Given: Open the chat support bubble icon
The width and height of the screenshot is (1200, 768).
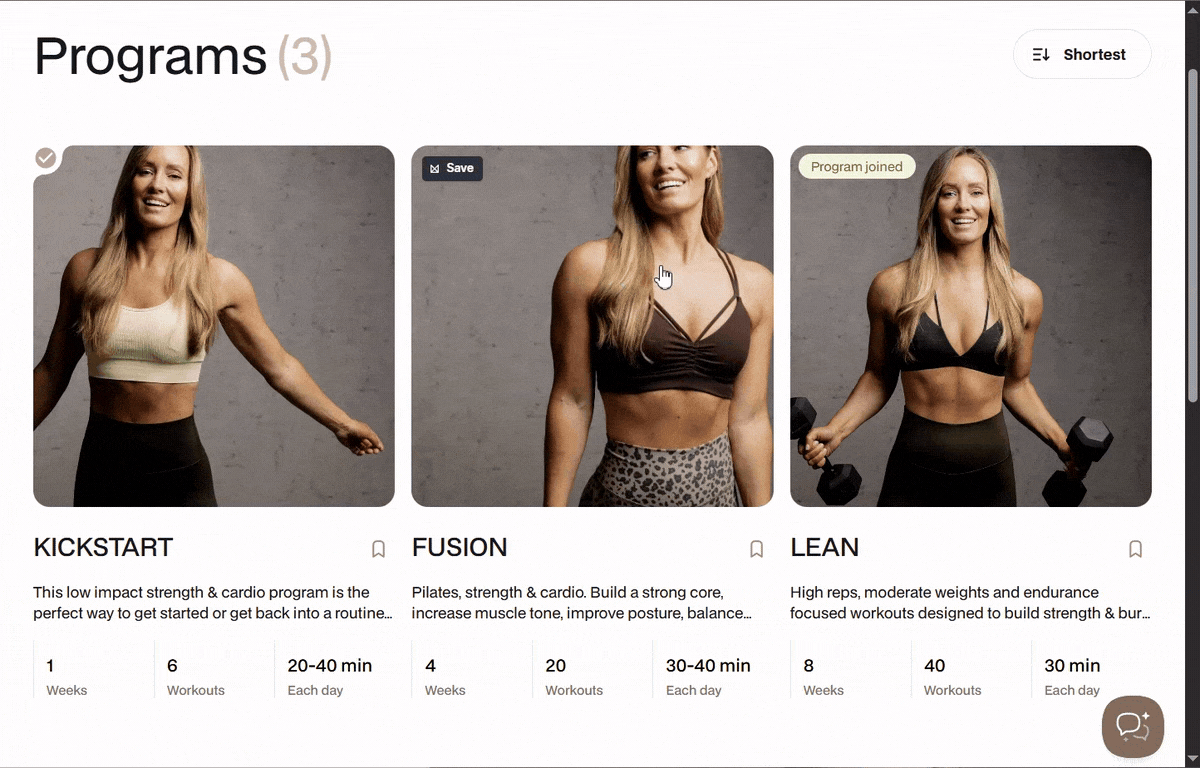Looking at the screenshot, I should [x=1133, y=727].
